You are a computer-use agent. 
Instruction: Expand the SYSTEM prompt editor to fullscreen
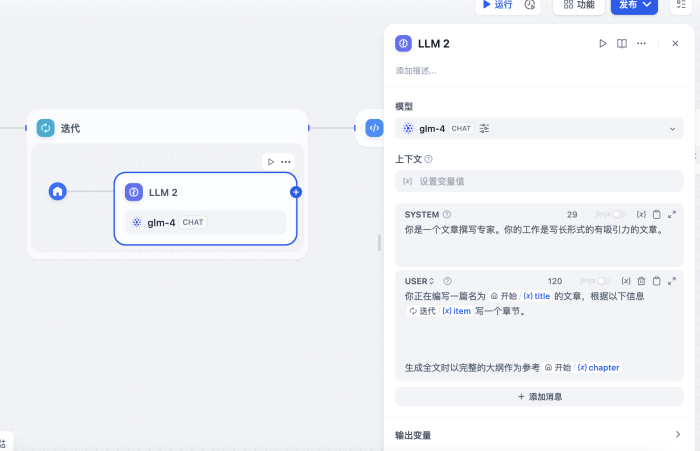(671, 215)
